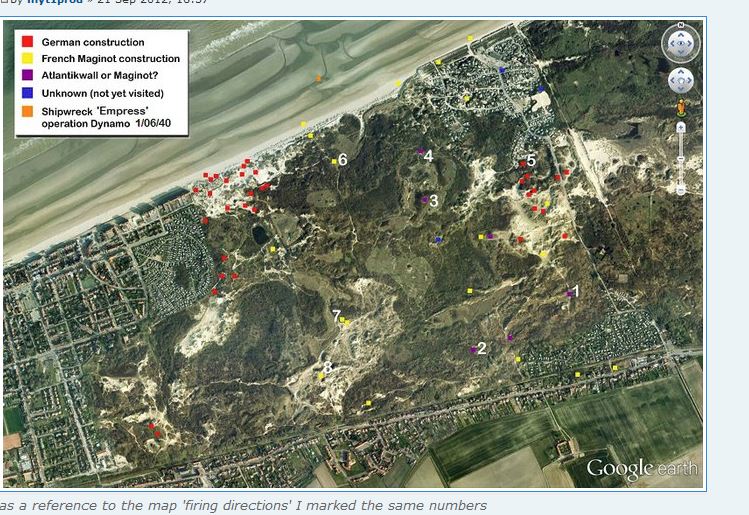749x515 pixels.
Task: Click the "Shipwreck 'Empress'" legend text
Action: coord(95,111)
